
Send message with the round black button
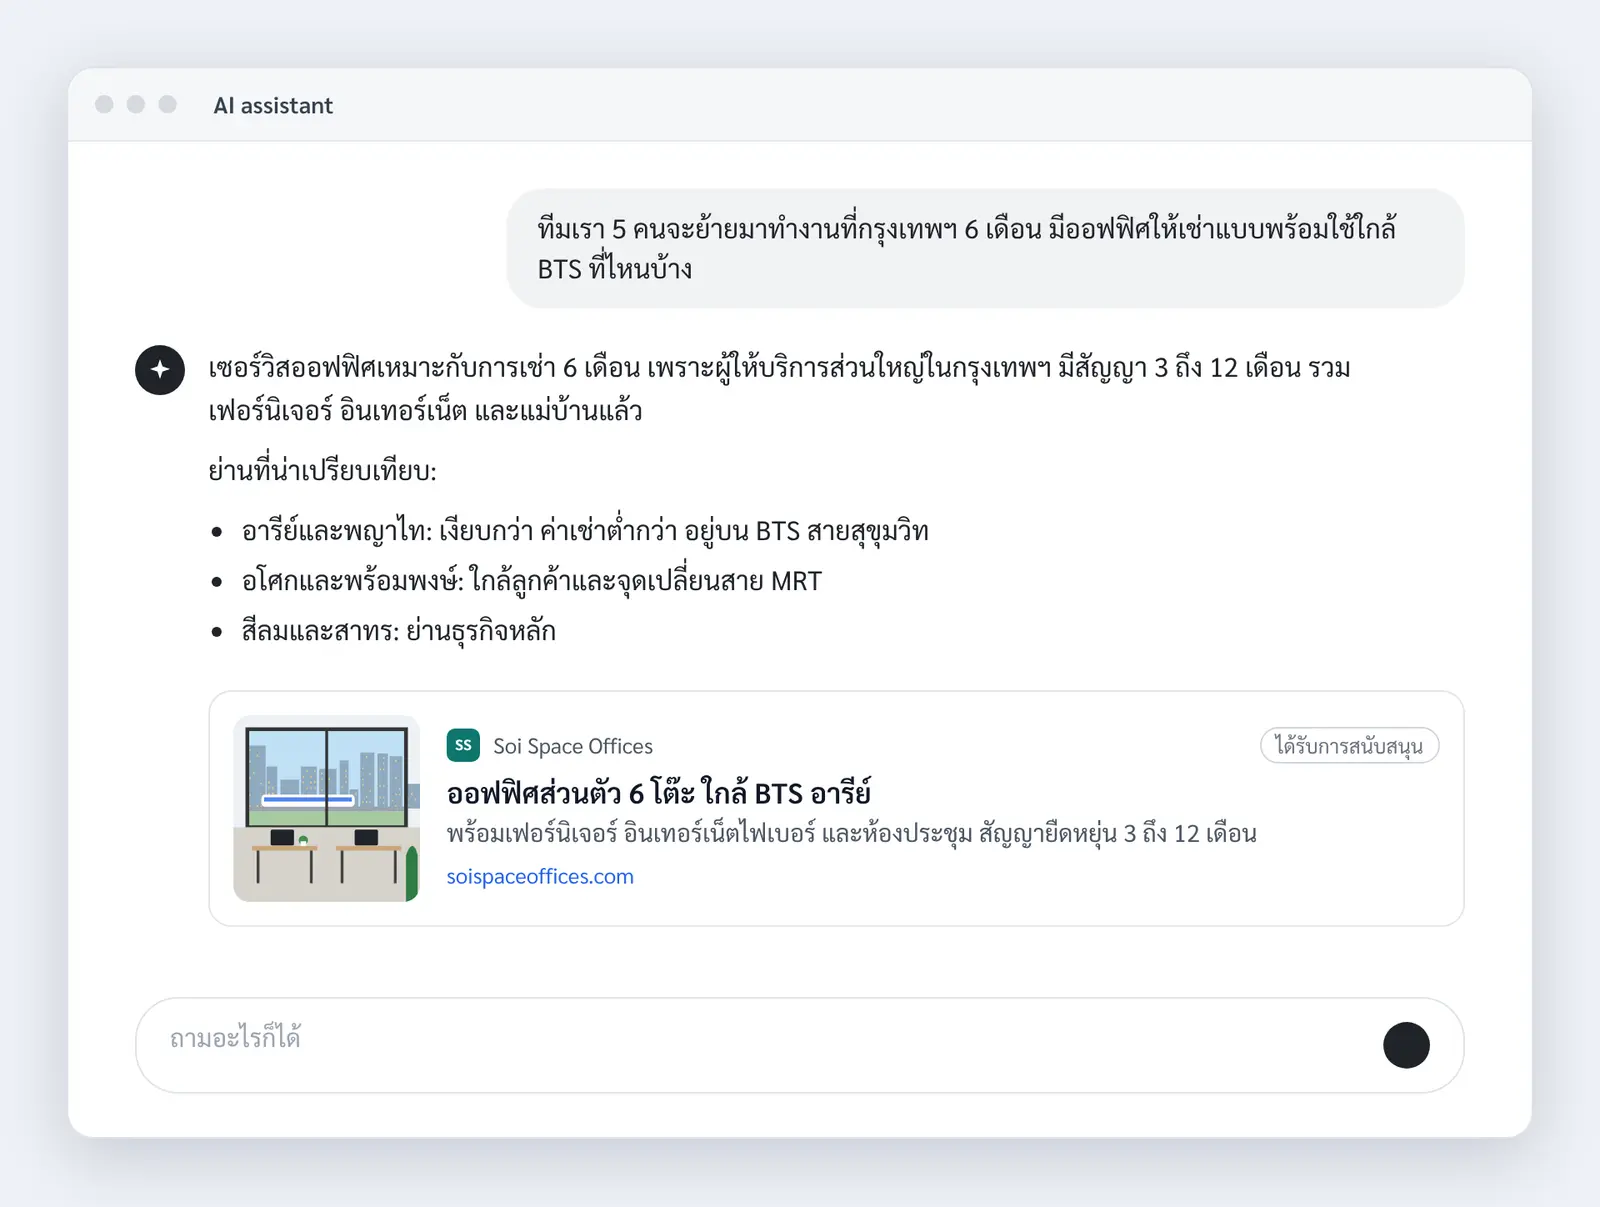pyautogui.click(x=1406, y=1045)
